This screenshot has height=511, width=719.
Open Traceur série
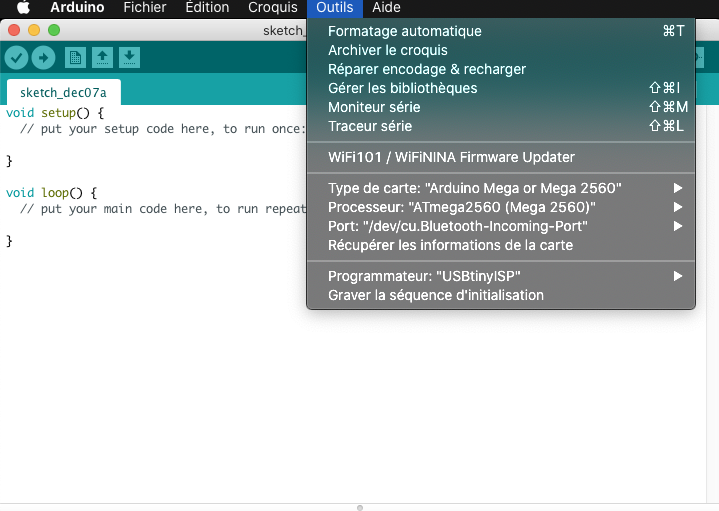point(501,126)
